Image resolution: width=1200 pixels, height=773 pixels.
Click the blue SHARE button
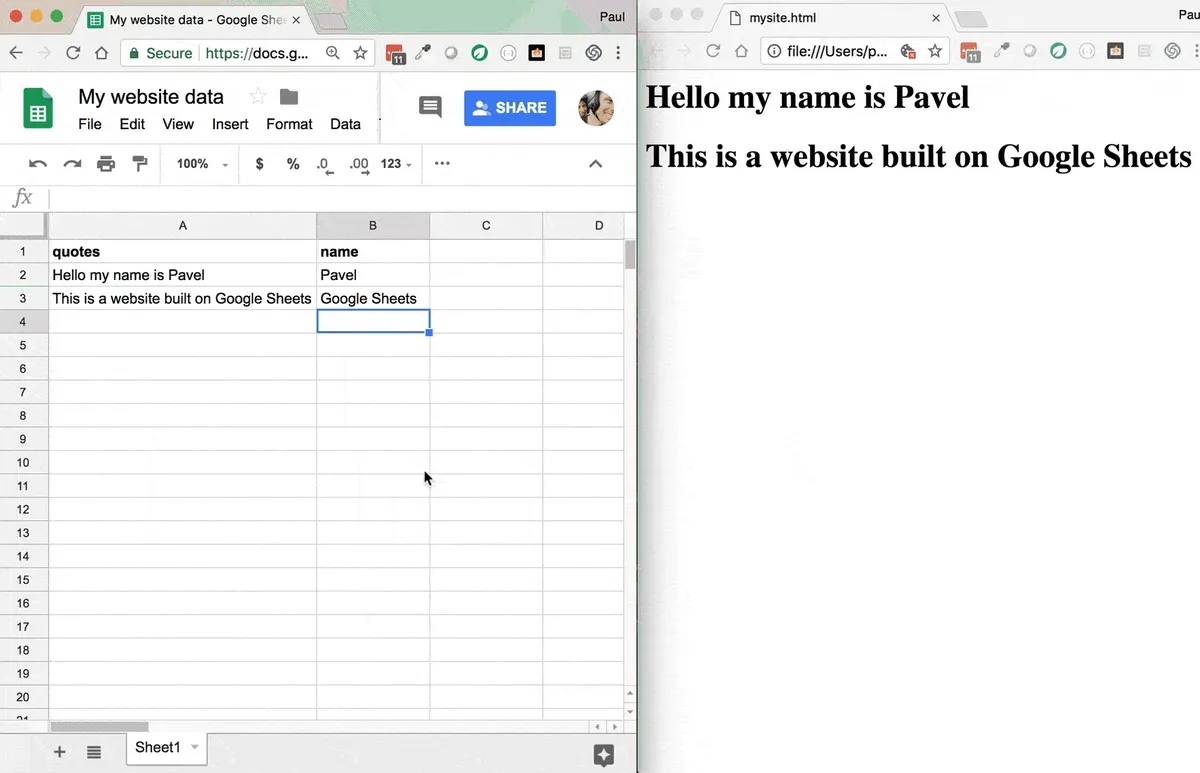click(x=509, y=108)
